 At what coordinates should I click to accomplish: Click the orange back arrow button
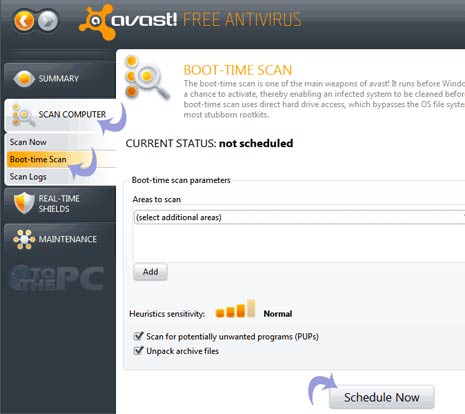pyautogui.click(x=24, y=21)
